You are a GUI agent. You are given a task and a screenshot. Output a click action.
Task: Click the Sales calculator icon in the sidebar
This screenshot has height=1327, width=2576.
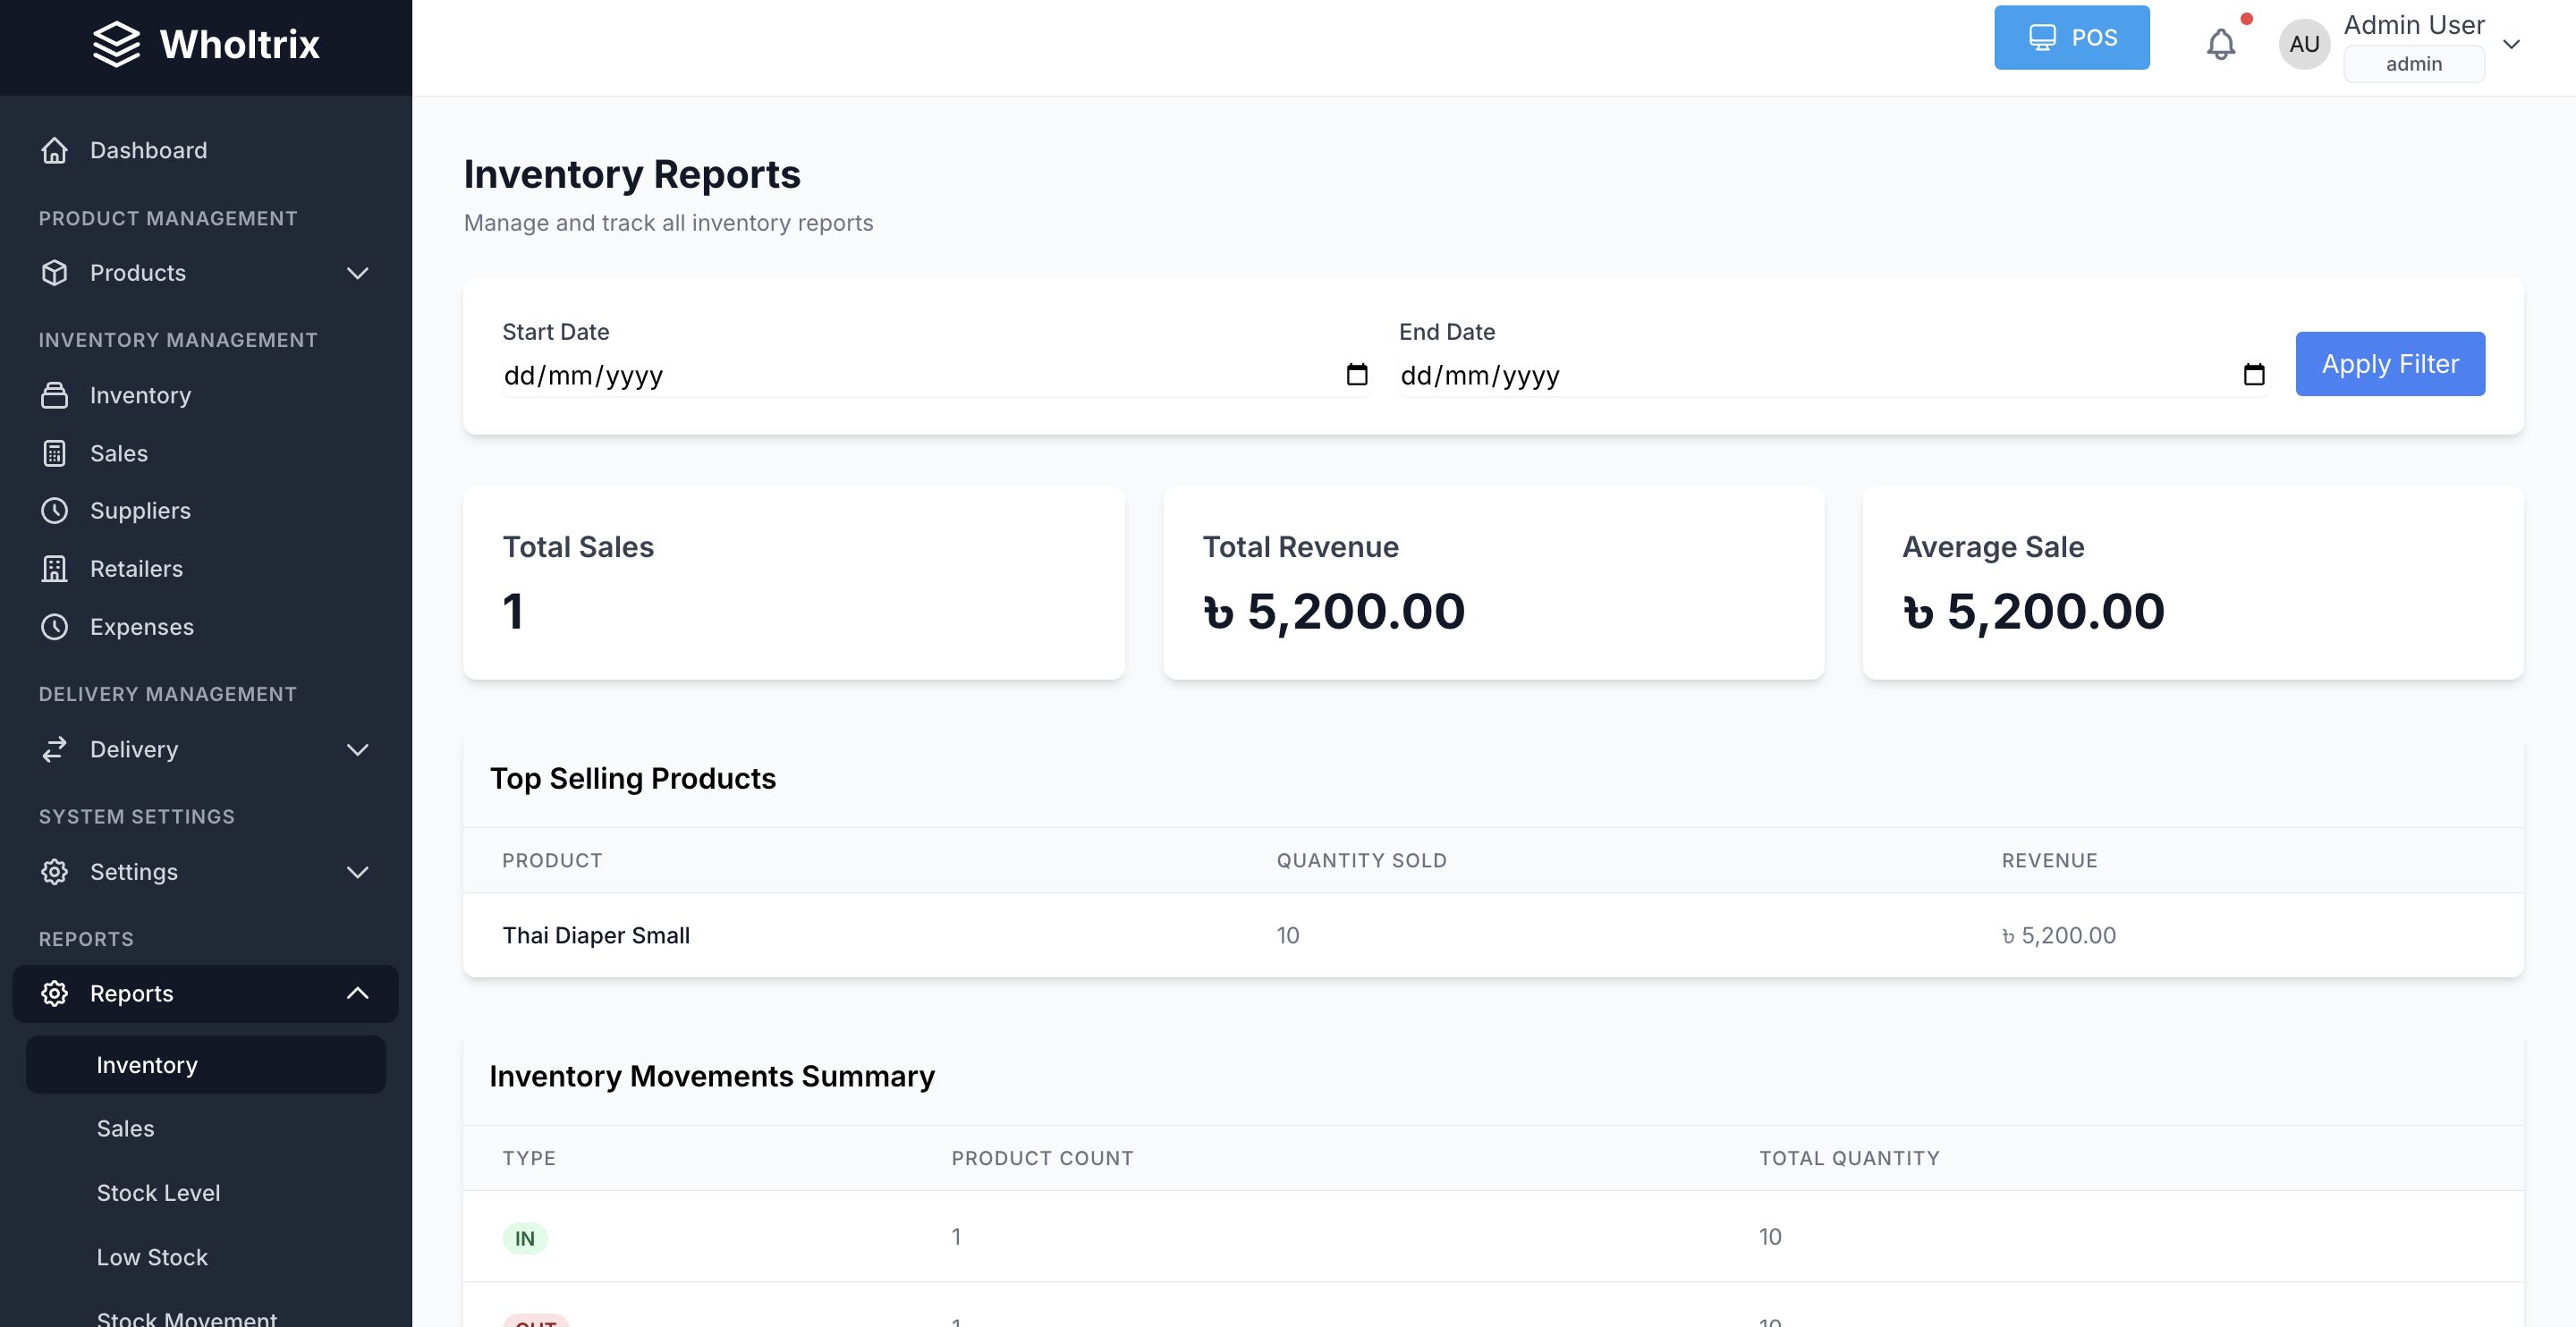54,453
